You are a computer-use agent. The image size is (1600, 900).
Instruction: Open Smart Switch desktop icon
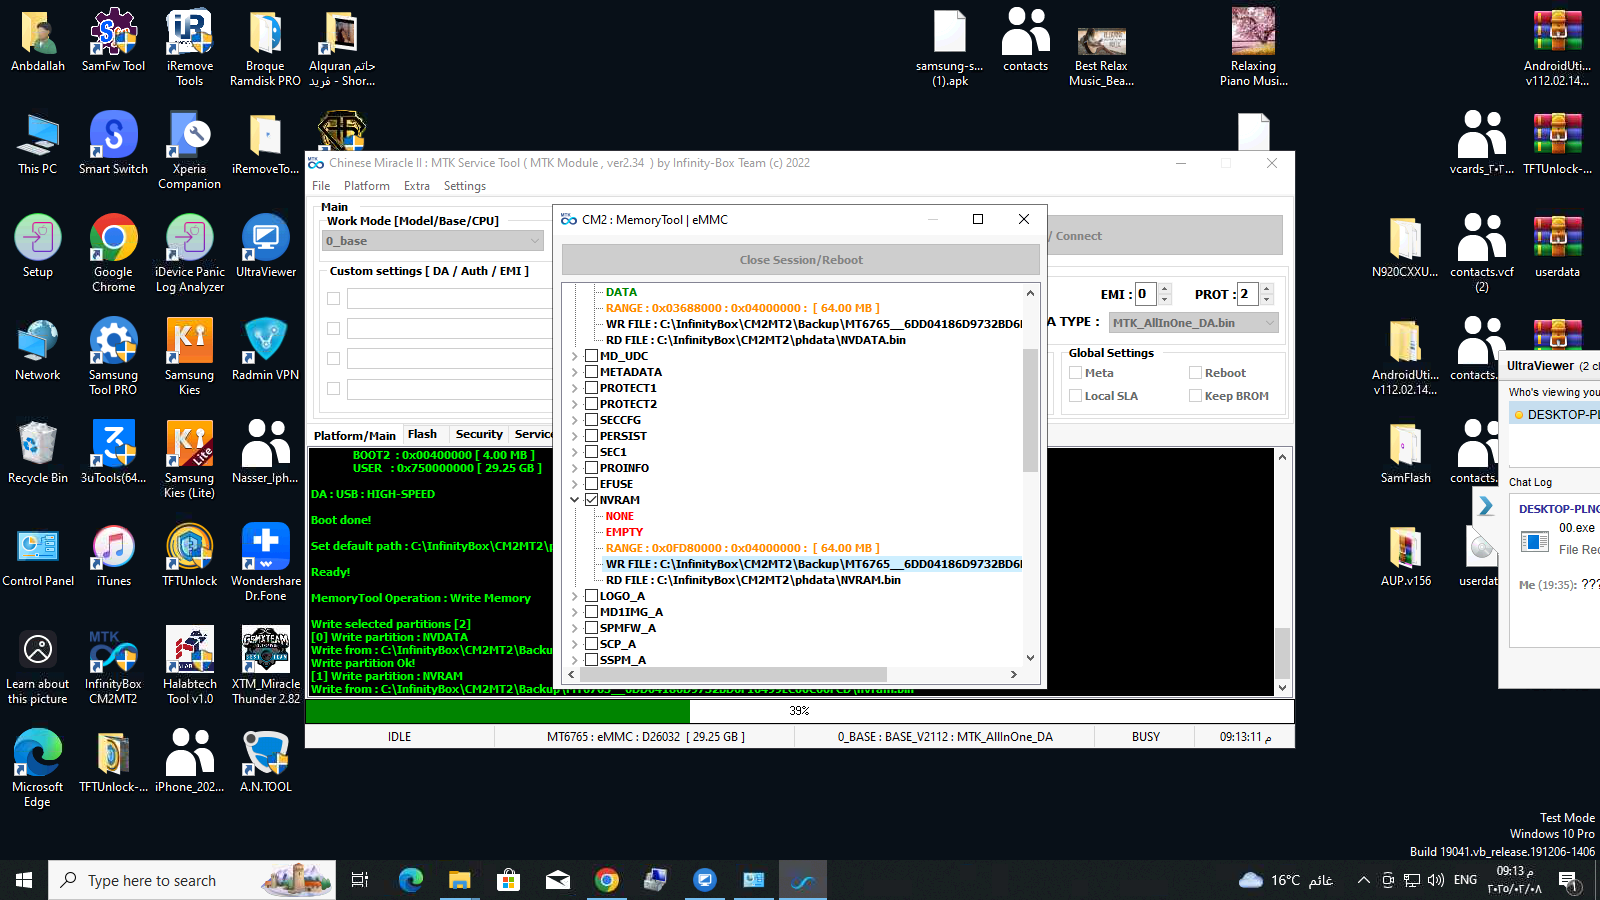click(x=113, y=143)
